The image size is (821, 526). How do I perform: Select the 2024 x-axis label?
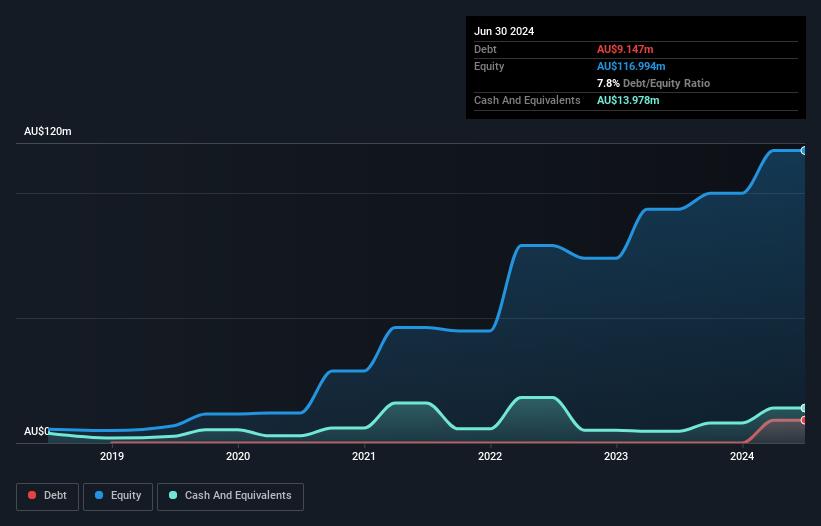[x=742, y=456]
